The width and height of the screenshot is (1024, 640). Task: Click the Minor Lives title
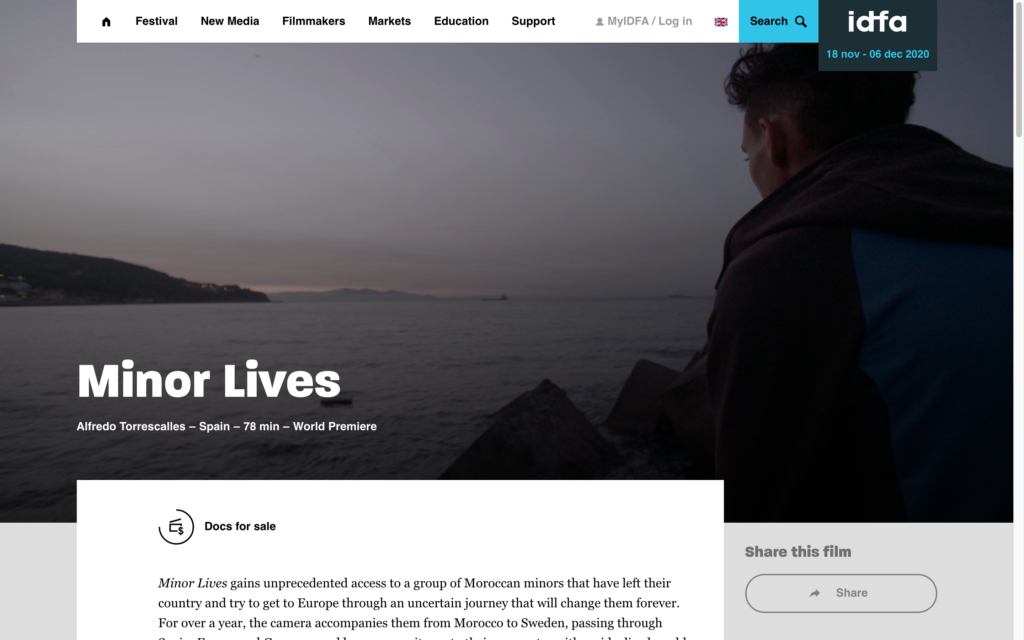[209, 380]
